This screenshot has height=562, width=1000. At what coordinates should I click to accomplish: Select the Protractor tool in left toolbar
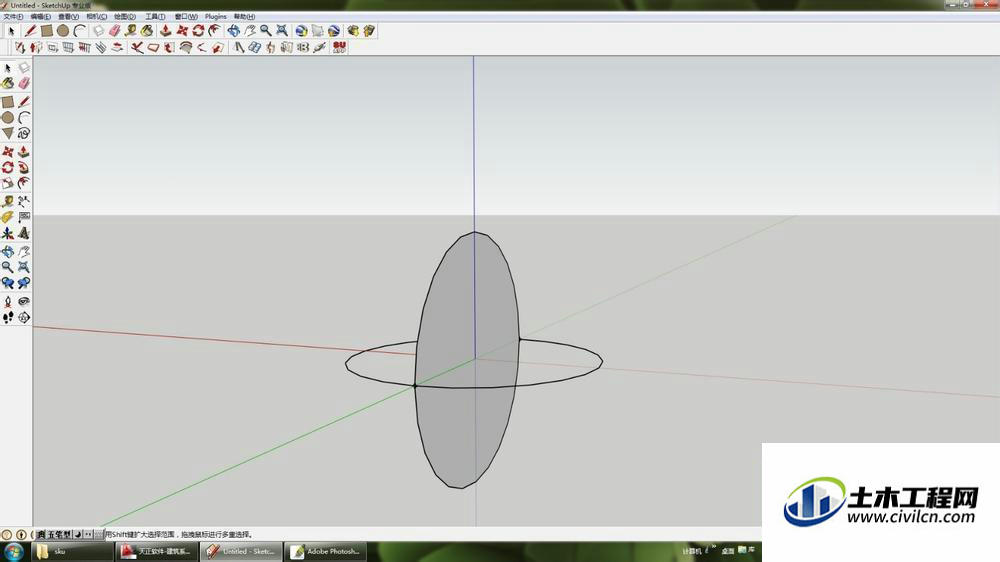coord(8,218)
